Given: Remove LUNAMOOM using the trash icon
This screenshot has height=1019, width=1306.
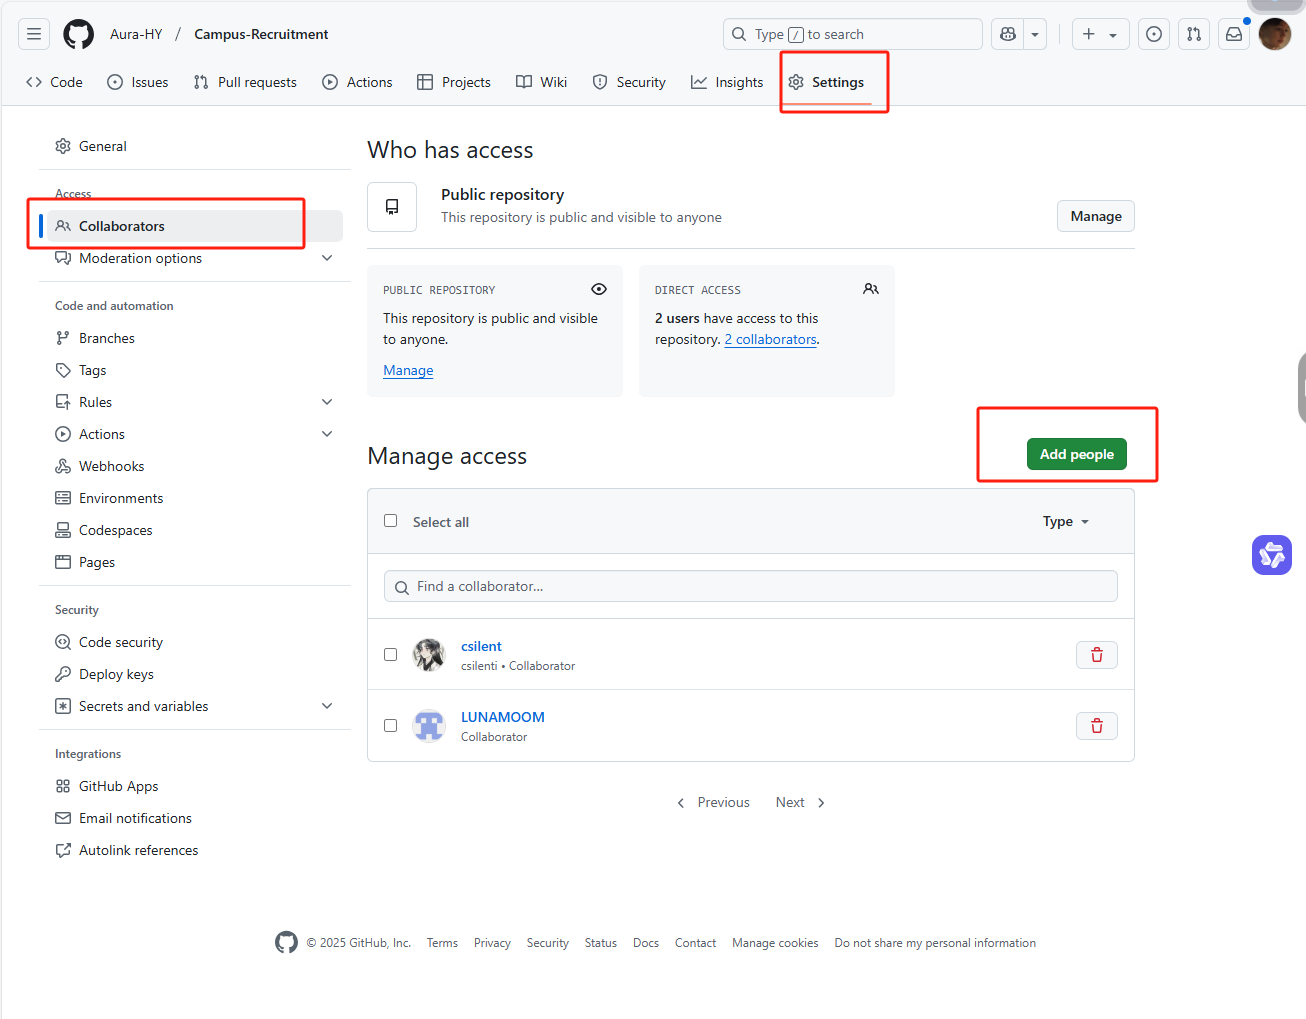Looking at the screenshot, I should pos(1097,726).
